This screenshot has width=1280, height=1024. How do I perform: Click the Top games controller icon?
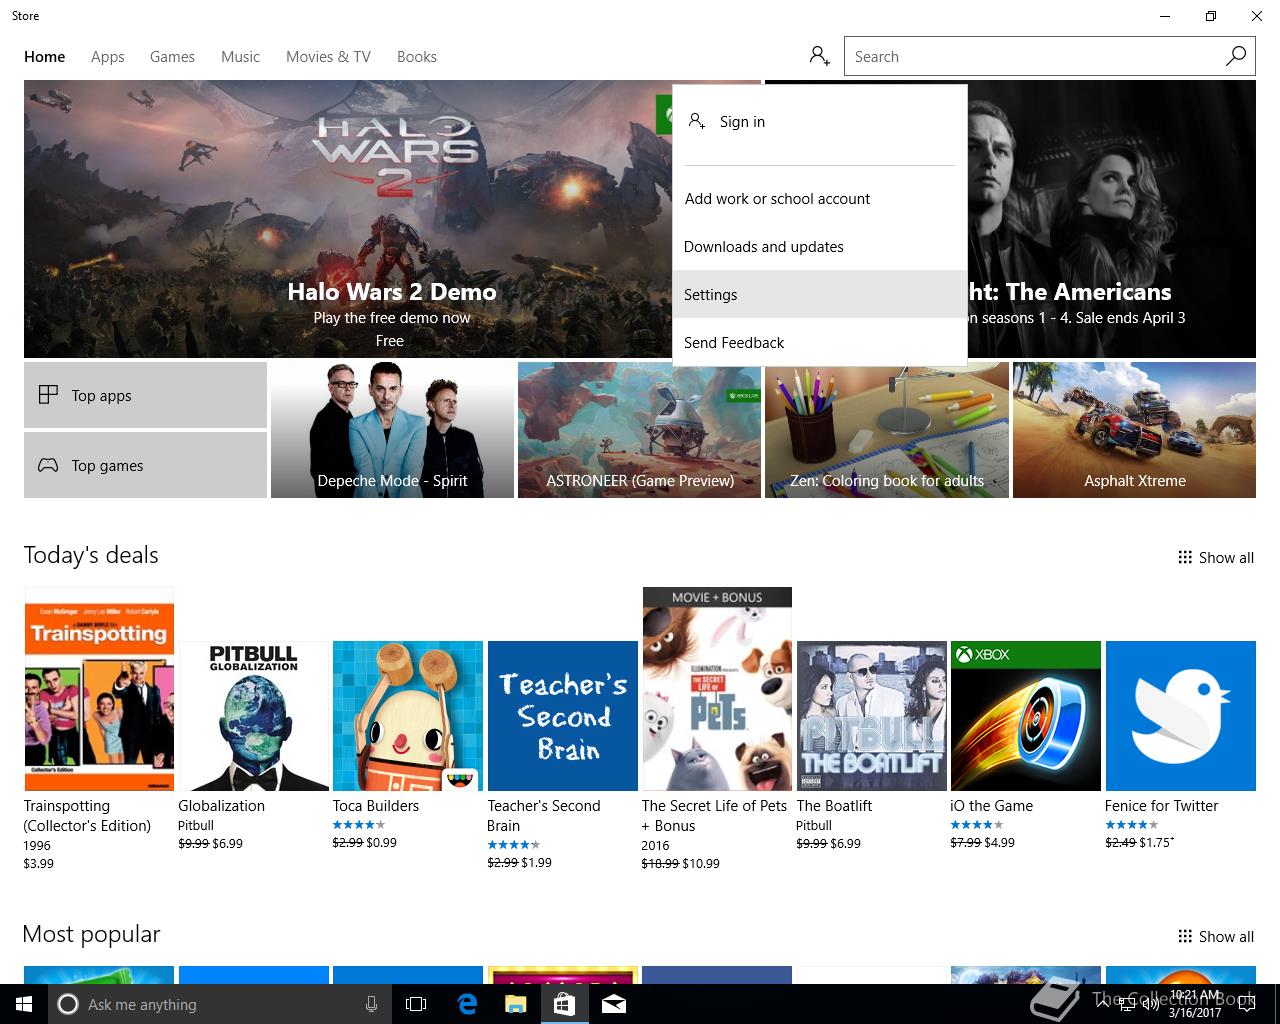coord(48,465)
